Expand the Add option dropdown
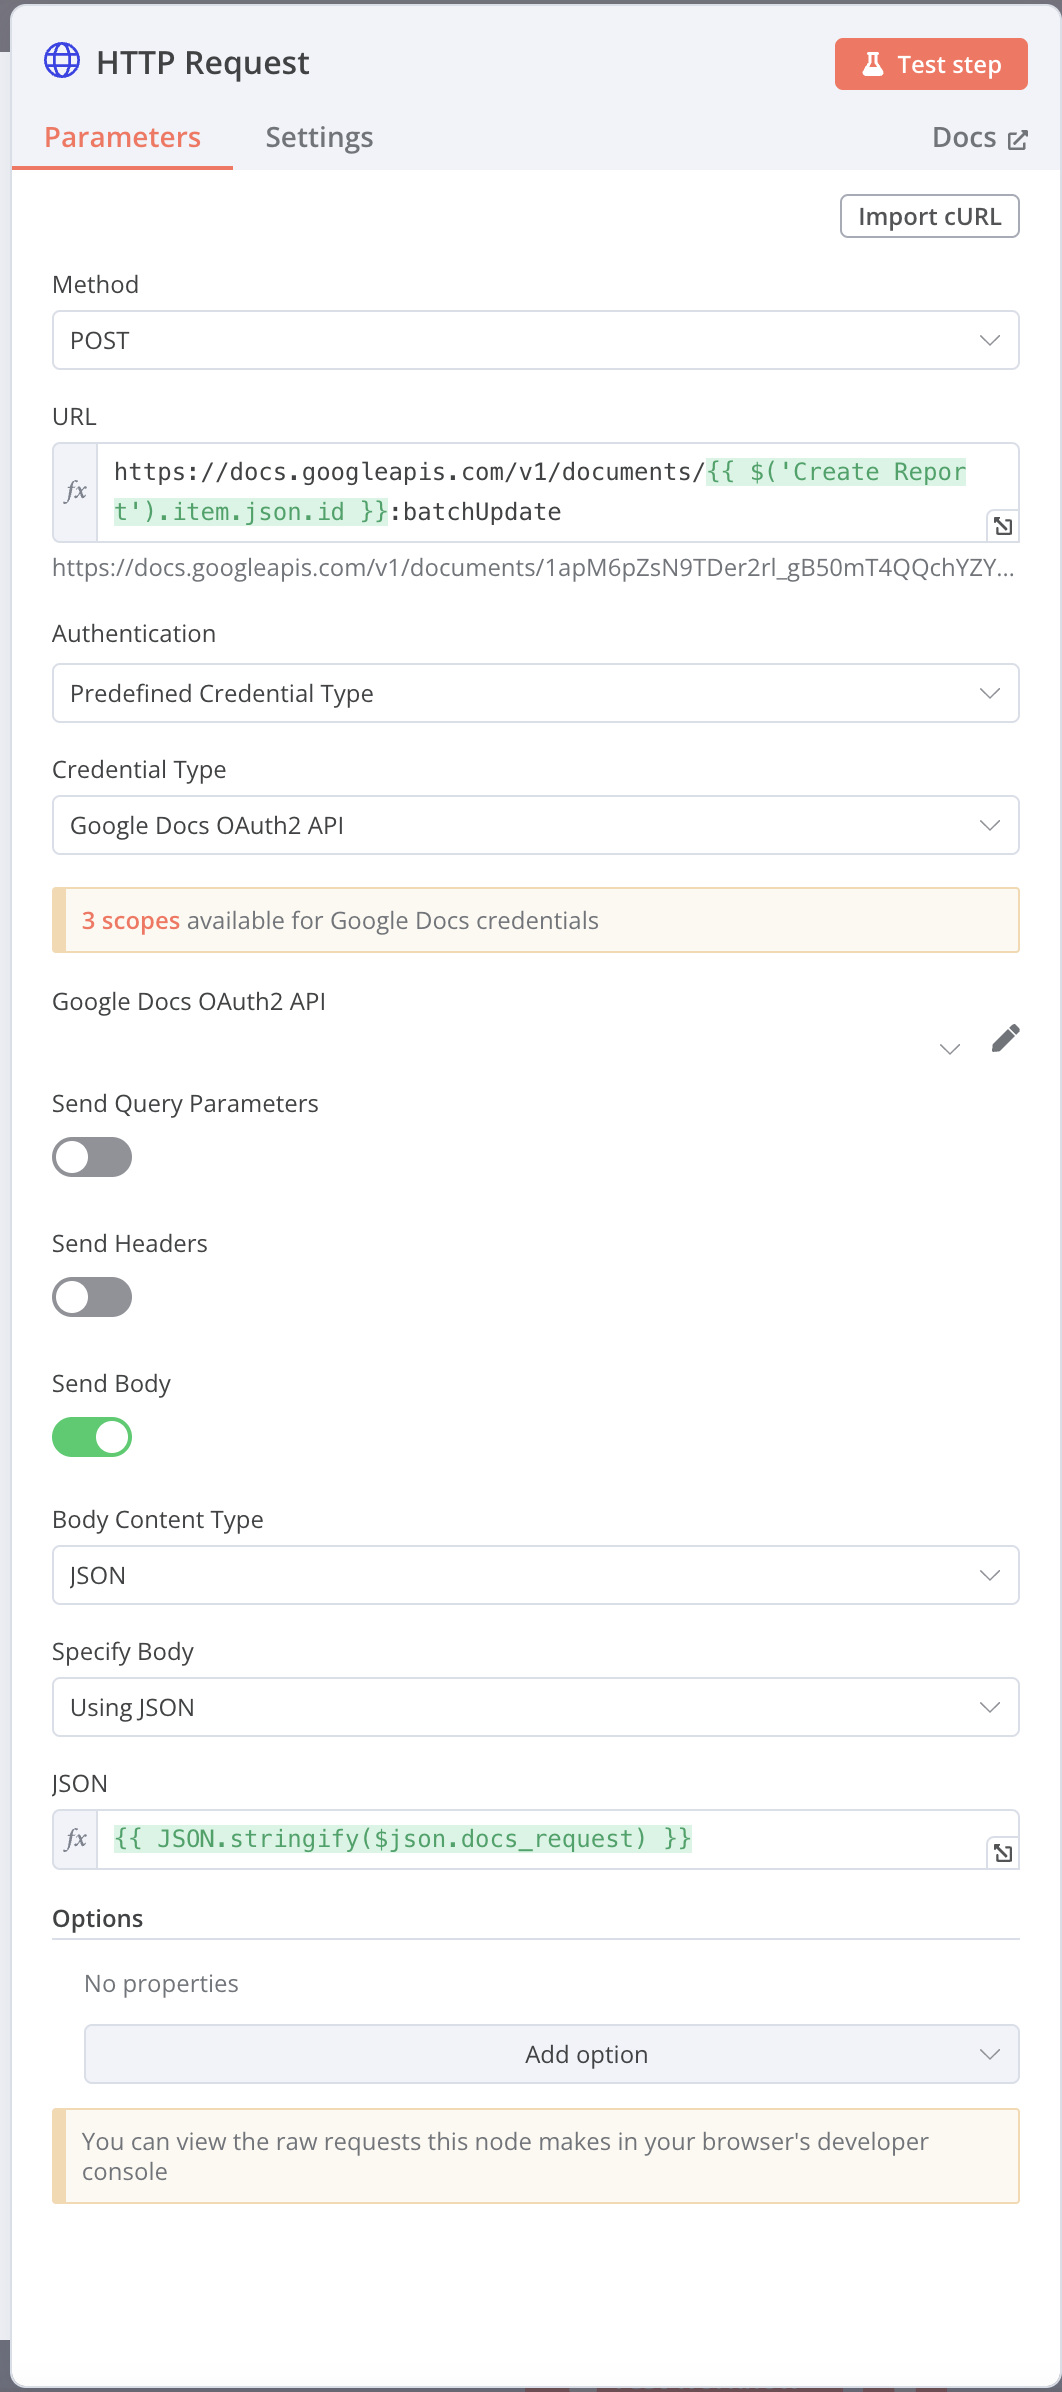Viewport: 1062px width, 2392px height. coord(551,2054)
